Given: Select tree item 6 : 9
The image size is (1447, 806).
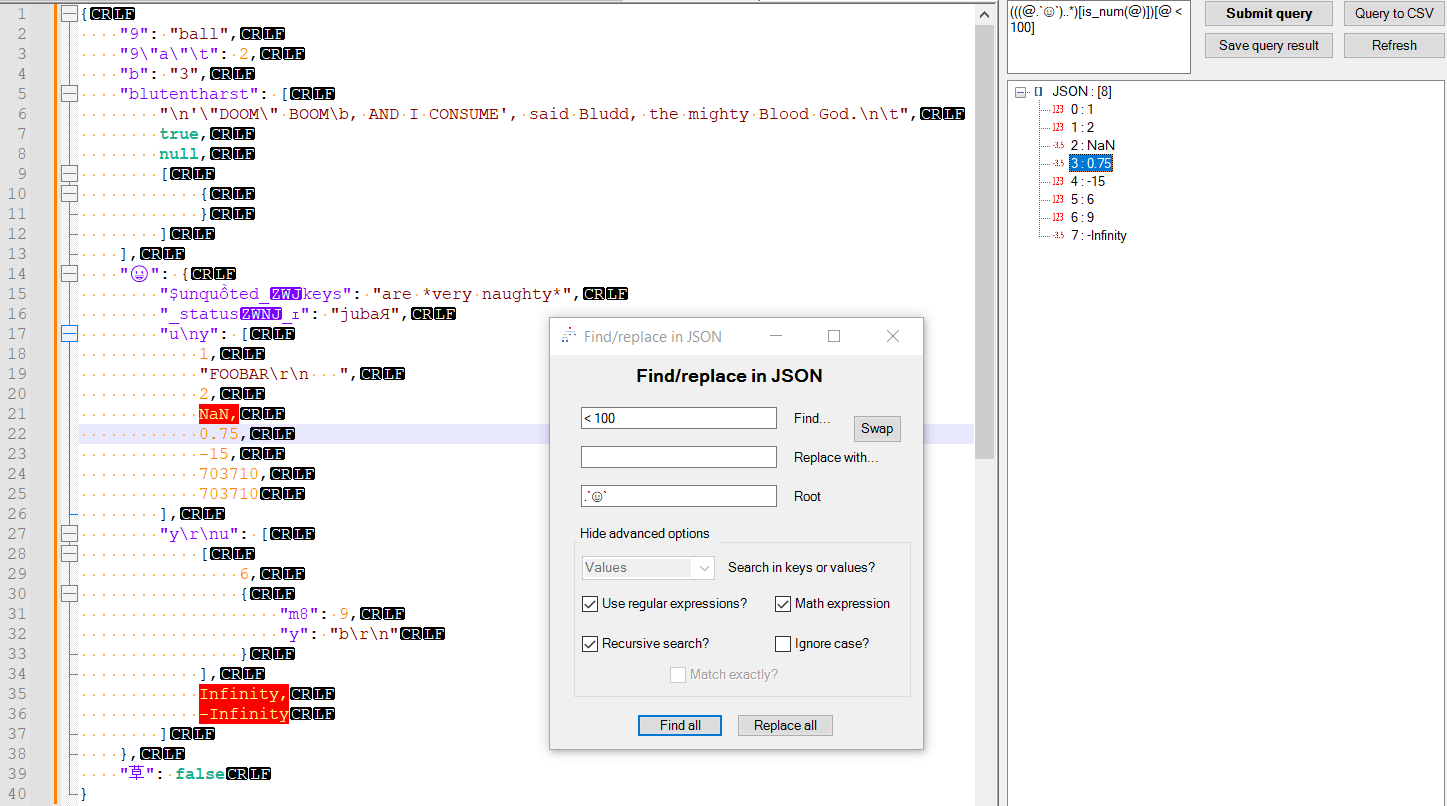Looking at the screenshot, I should [1081, 217].
